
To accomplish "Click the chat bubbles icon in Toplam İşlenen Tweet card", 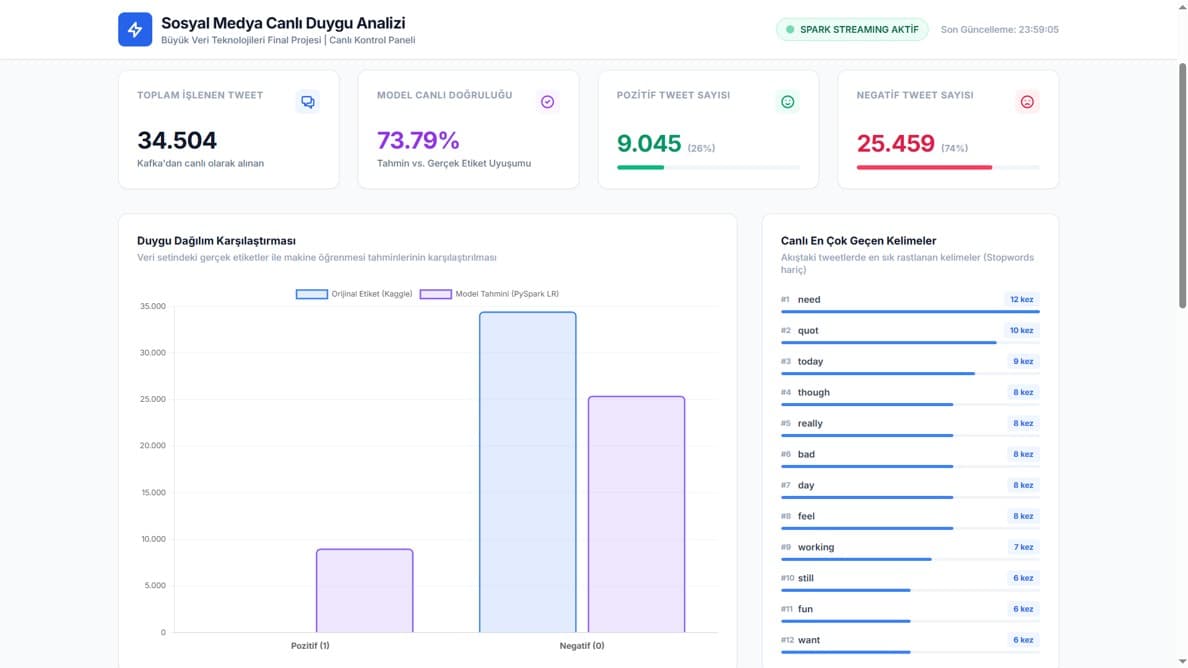I will (x=308, y=101).
